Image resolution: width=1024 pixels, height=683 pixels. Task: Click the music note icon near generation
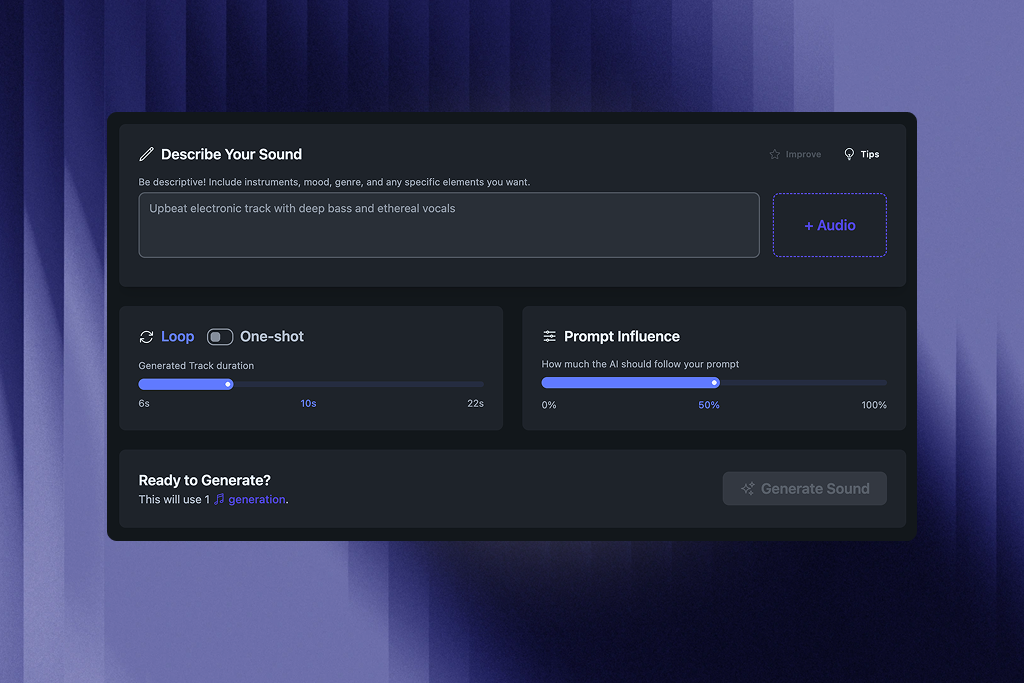(219, 499)
